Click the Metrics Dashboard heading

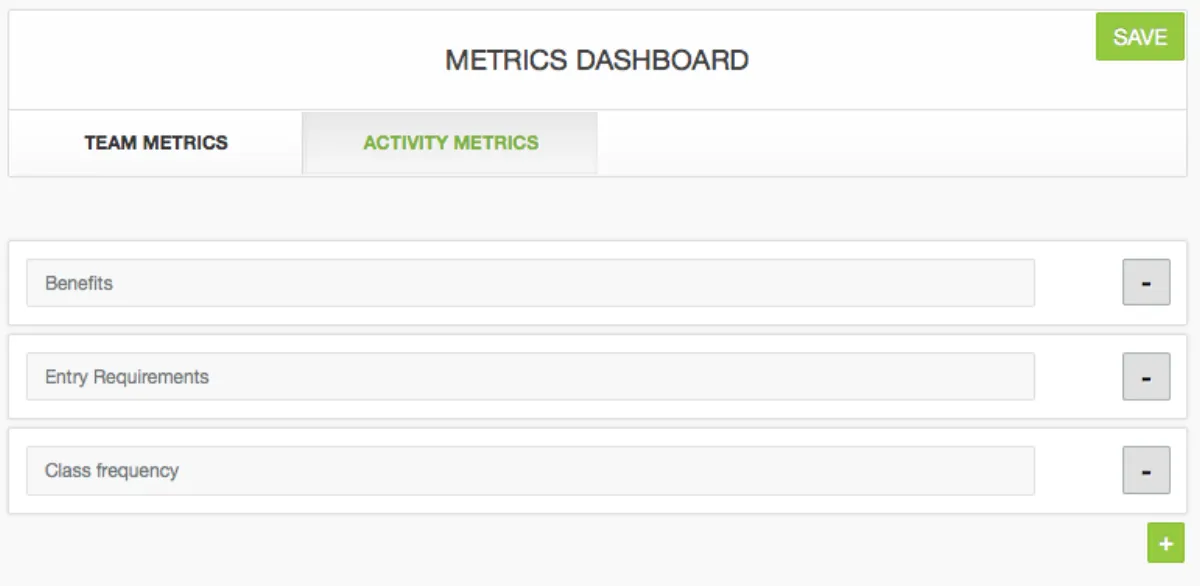click(597, 60)
